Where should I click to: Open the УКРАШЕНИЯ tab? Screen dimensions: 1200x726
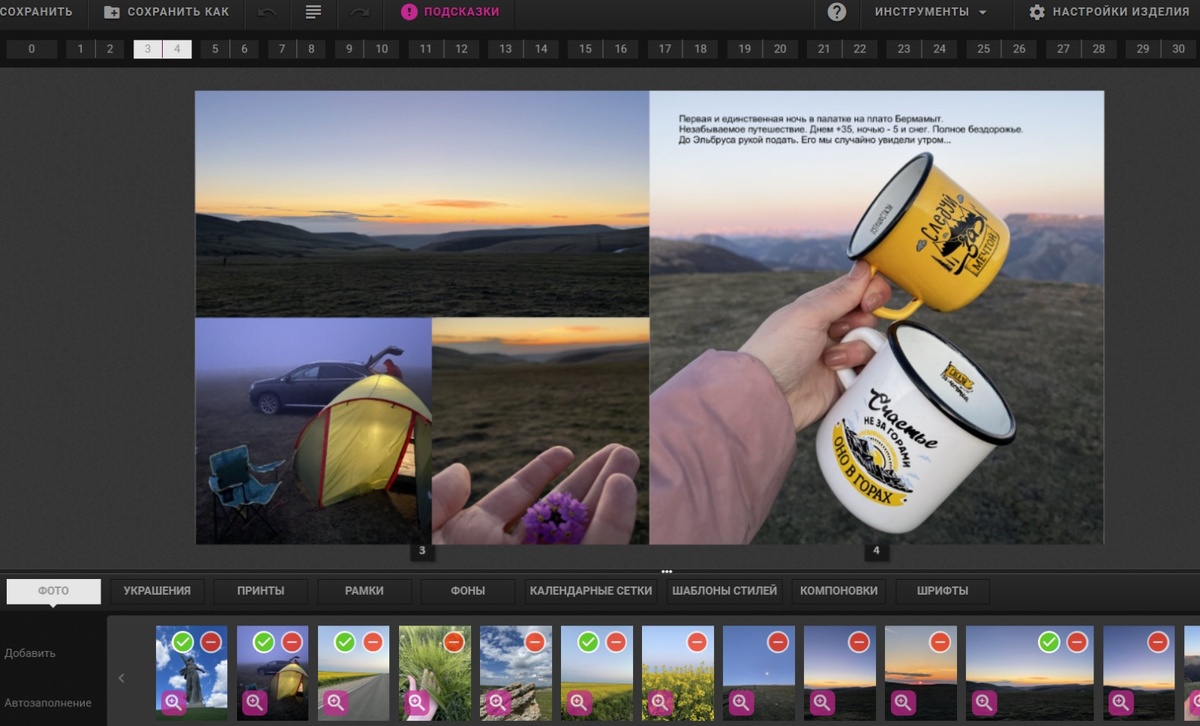[x=157, y=591]
